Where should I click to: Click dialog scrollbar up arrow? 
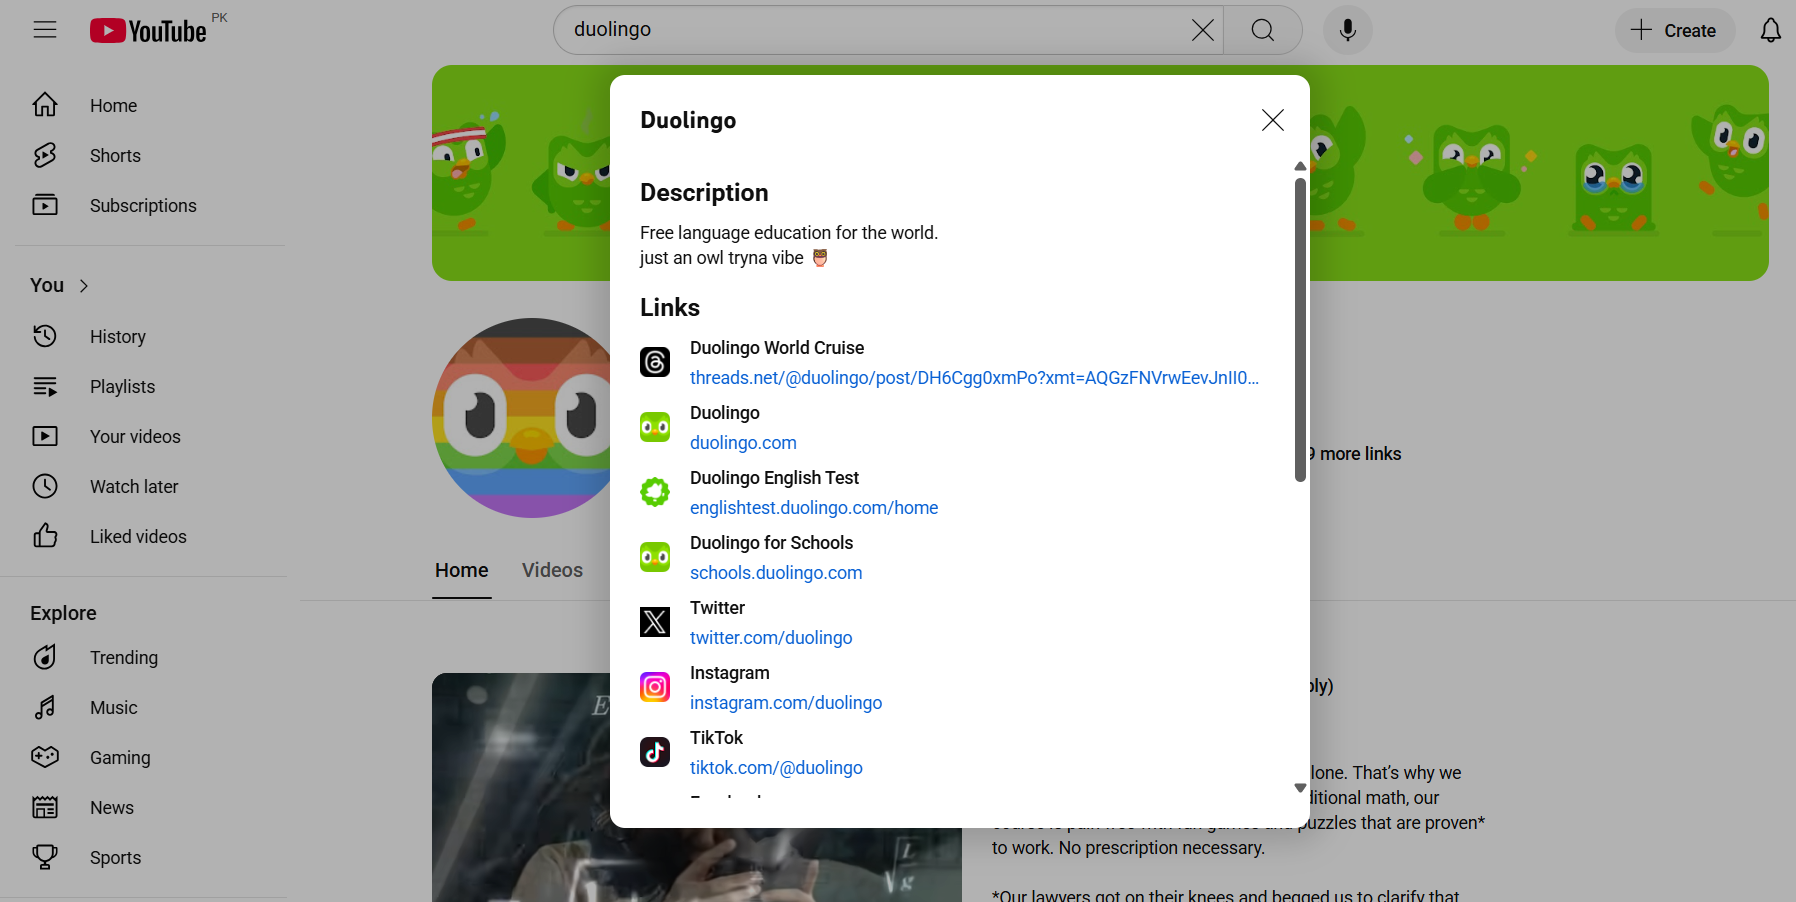tap(1300, 166)
